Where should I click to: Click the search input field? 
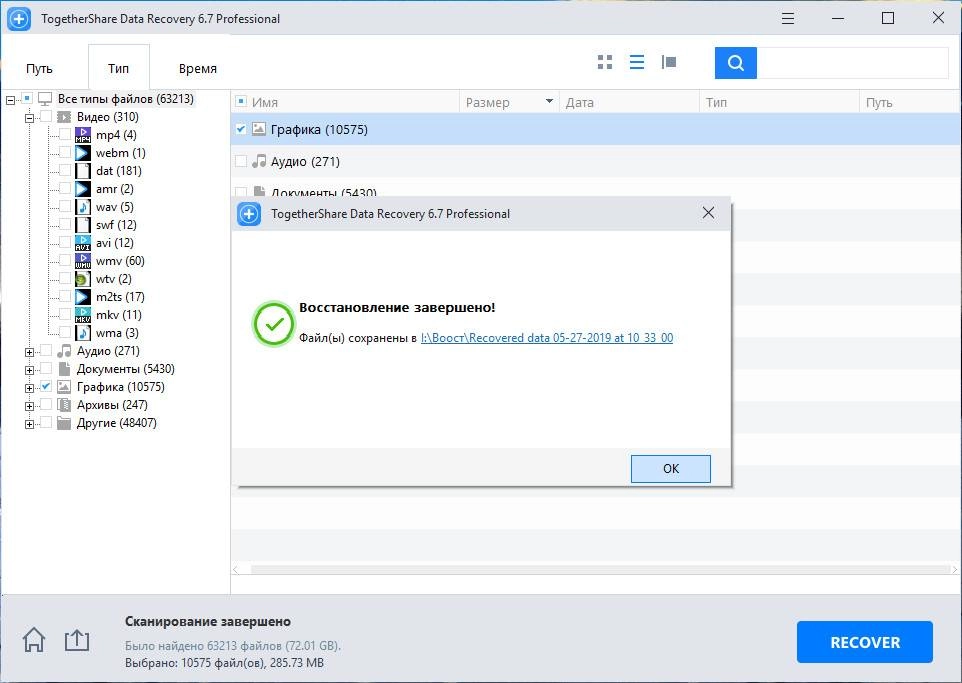[x=852, y=63]
